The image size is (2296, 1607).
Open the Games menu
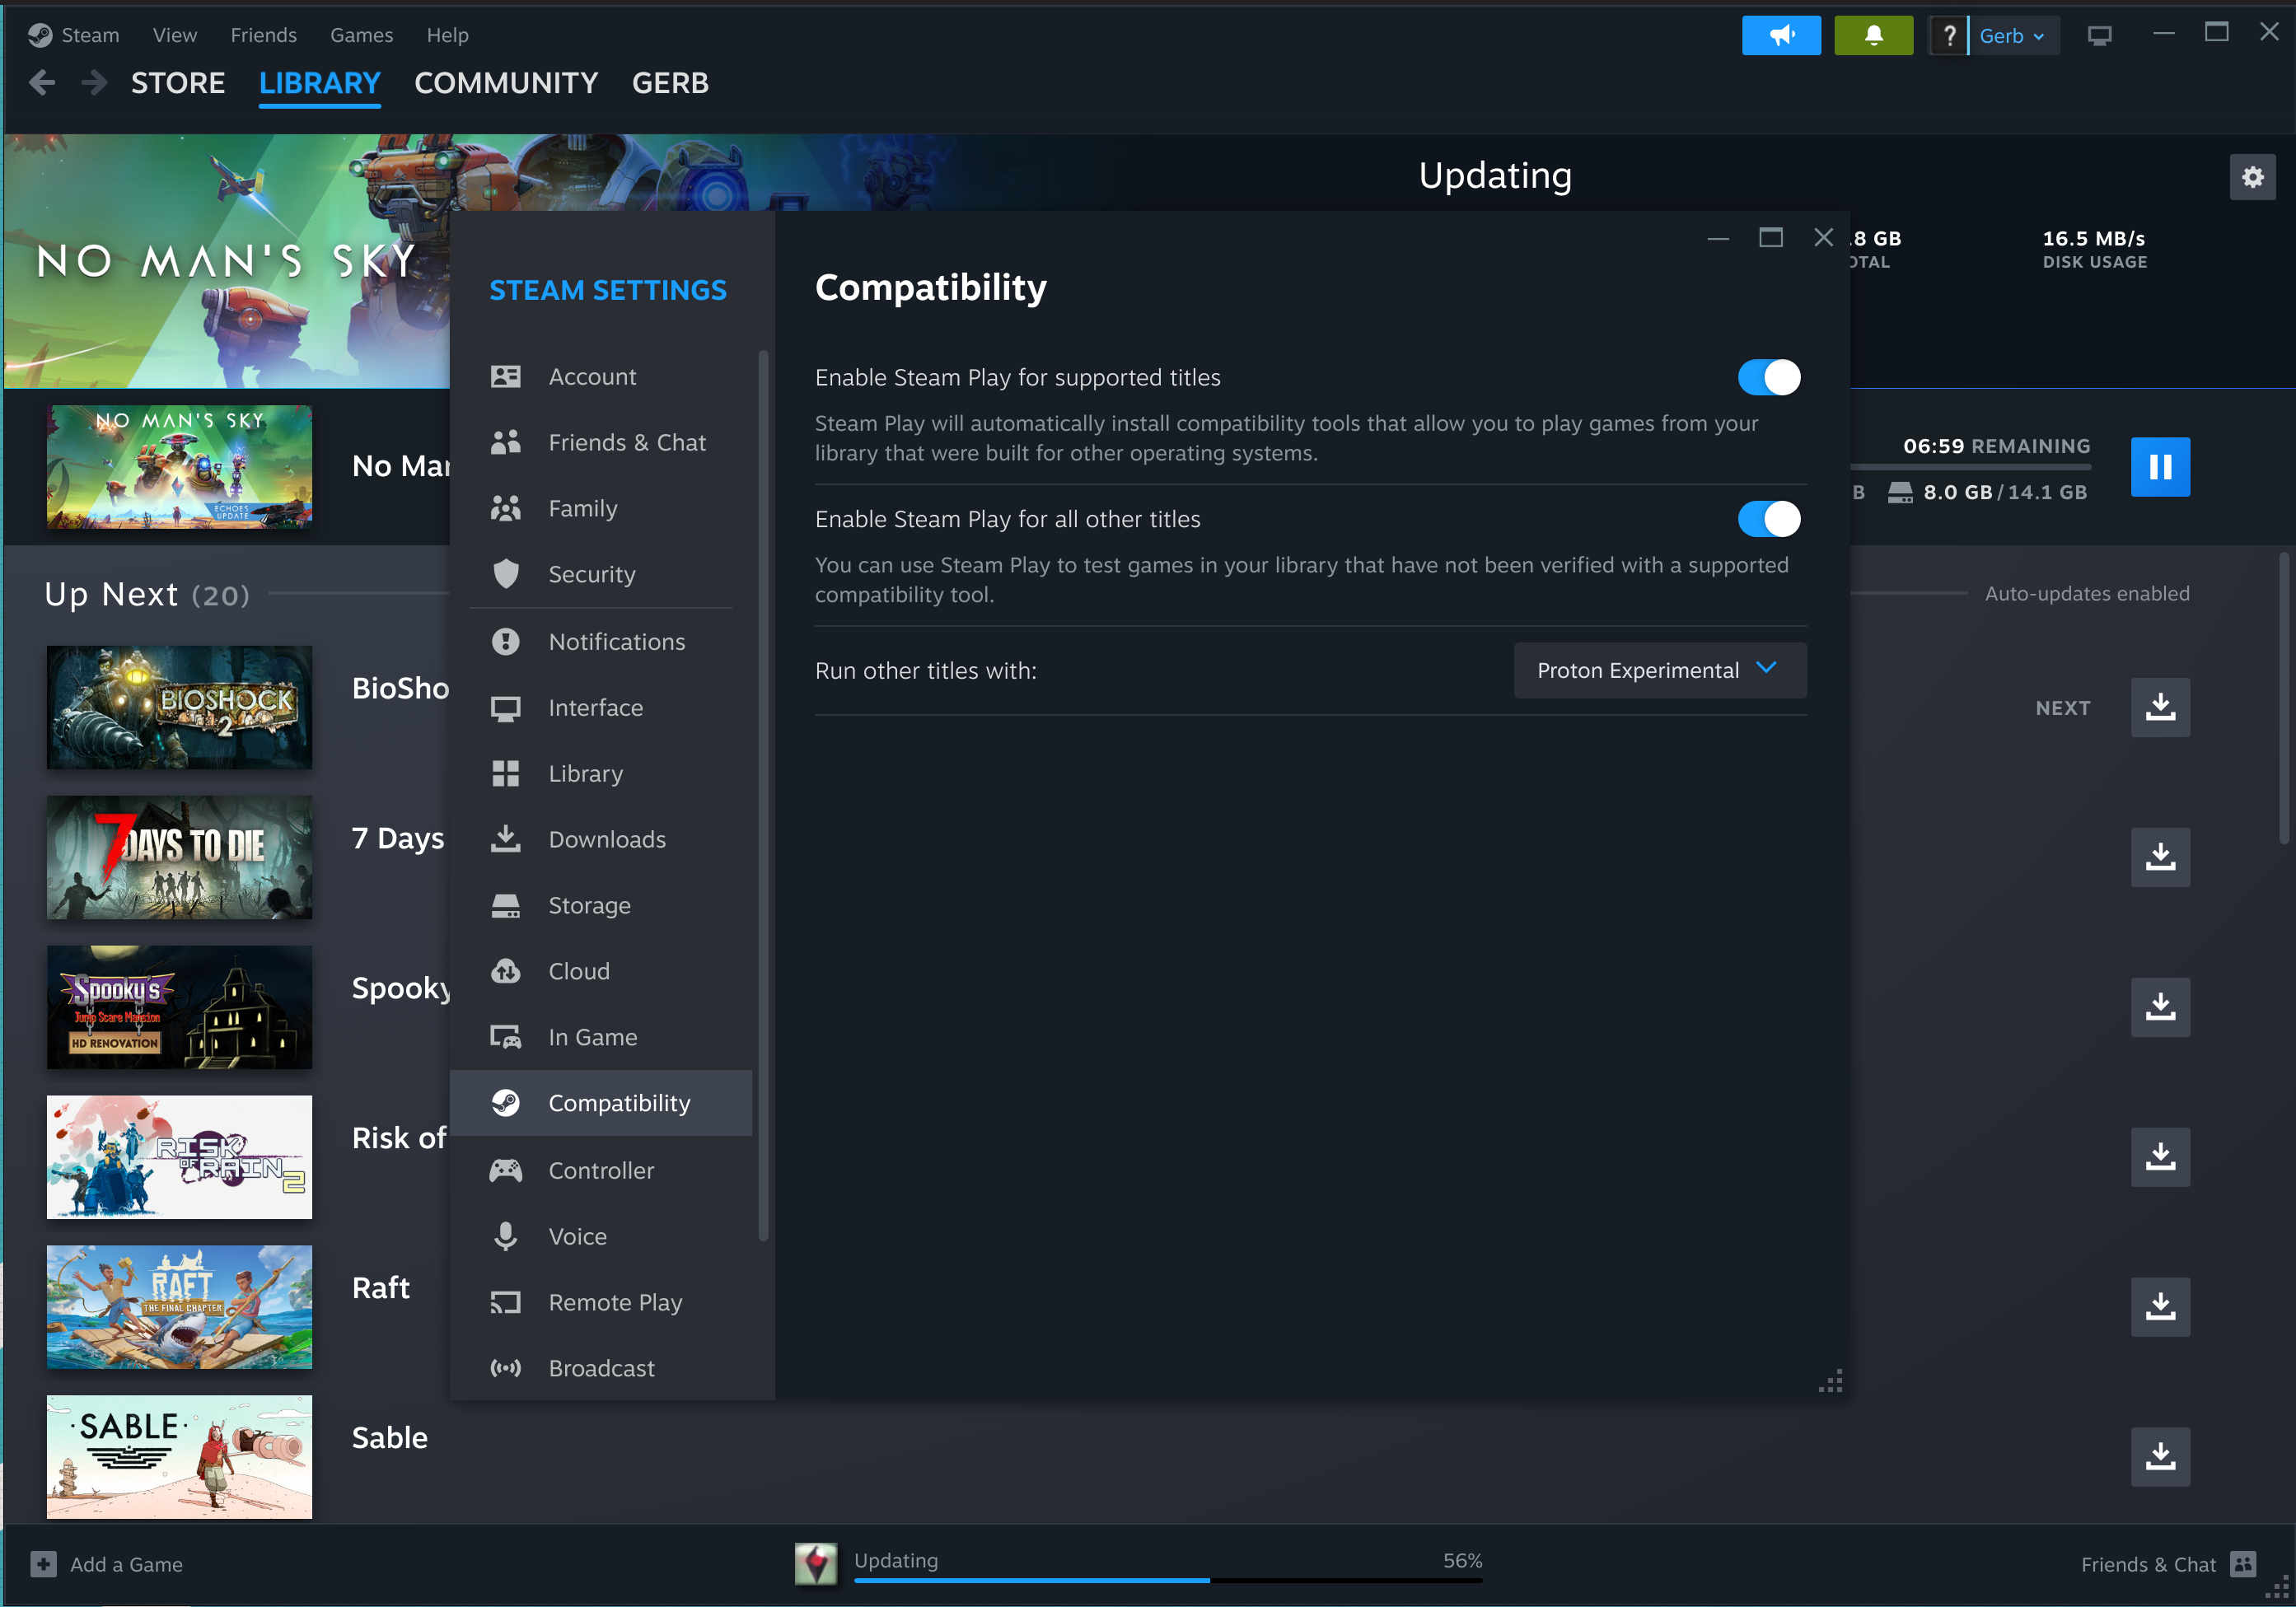pos(361,35)
